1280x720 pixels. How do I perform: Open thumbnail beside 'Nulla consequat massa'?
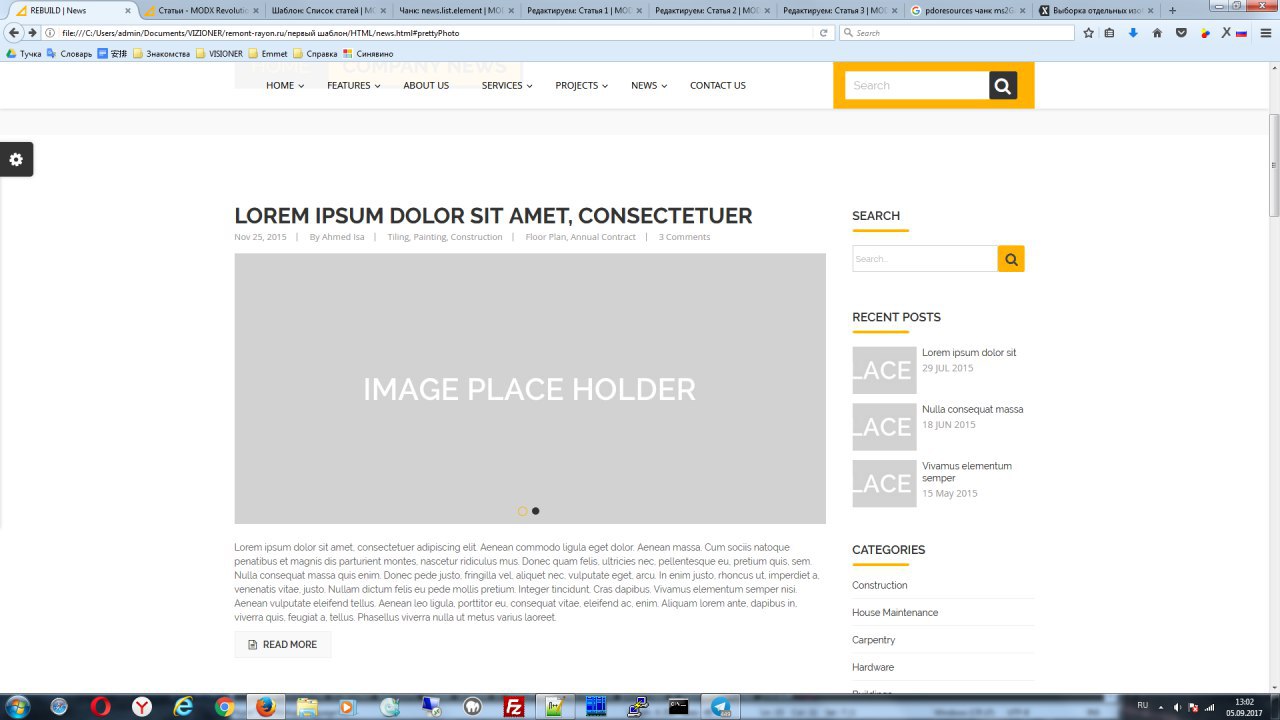[884, 427]
